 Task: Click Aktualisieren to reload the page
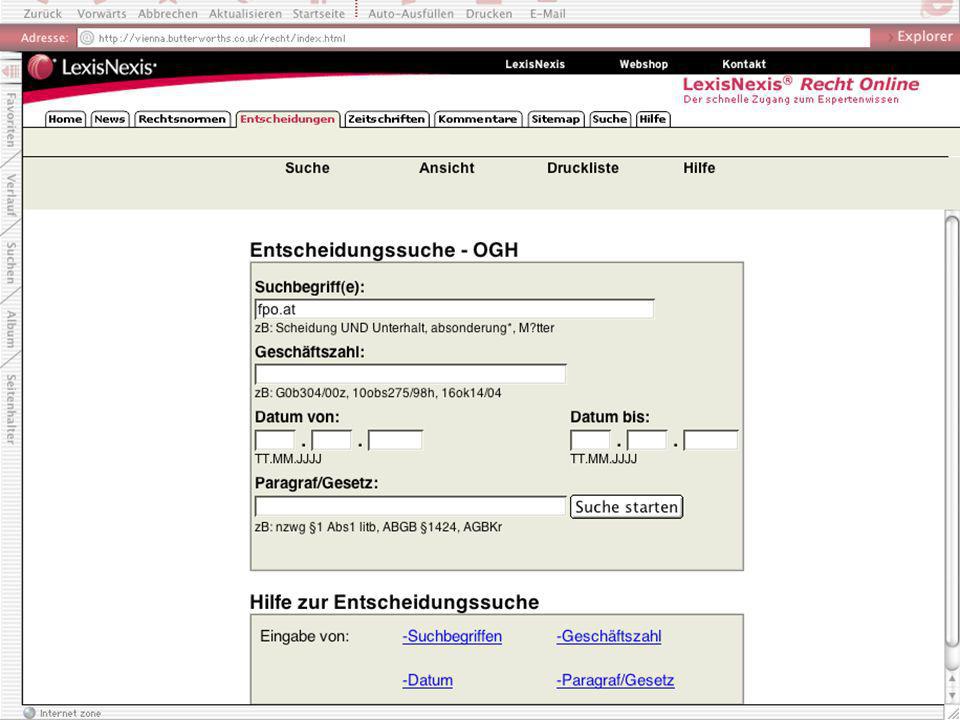[x=245, y=13]
